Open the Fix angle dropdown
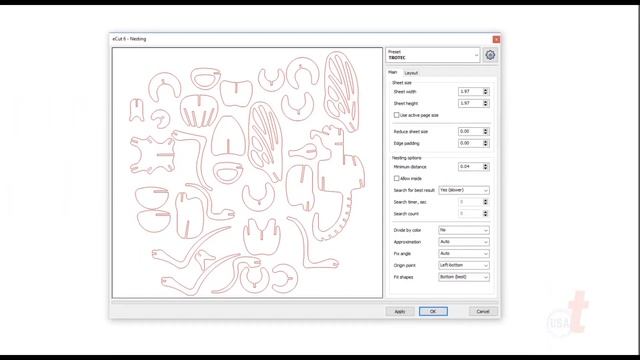The height and width of the screenshot is (360, 640). pos(464,253)
